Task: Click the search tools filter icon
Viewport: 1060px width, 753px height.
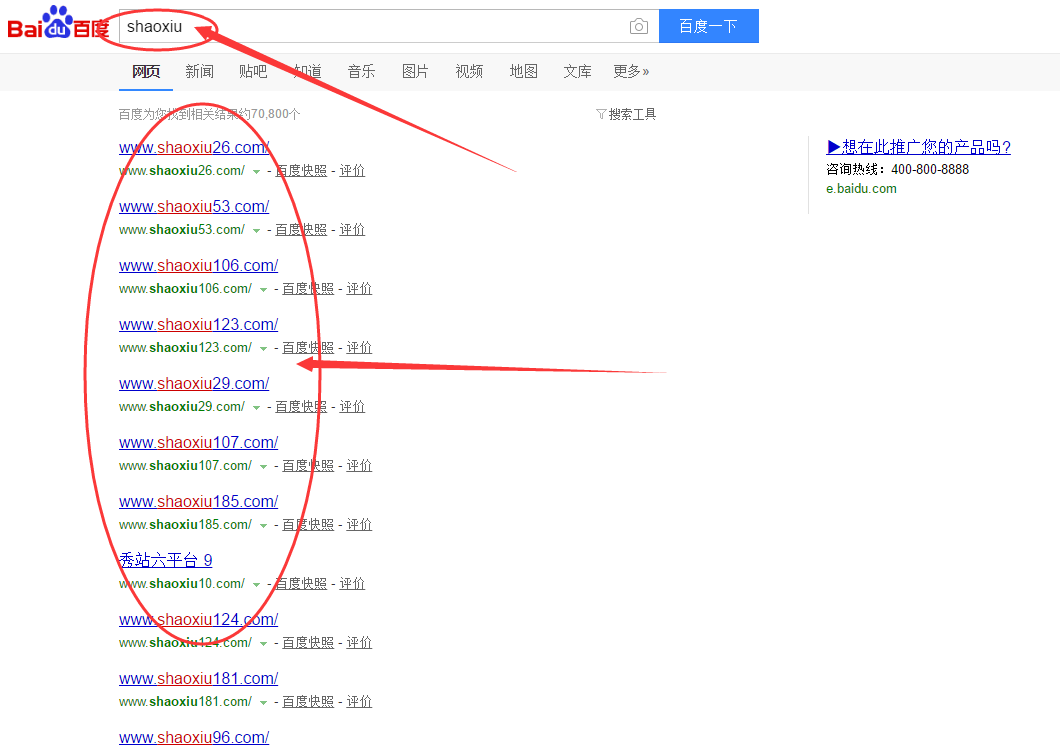Action: tap(601, 115)
